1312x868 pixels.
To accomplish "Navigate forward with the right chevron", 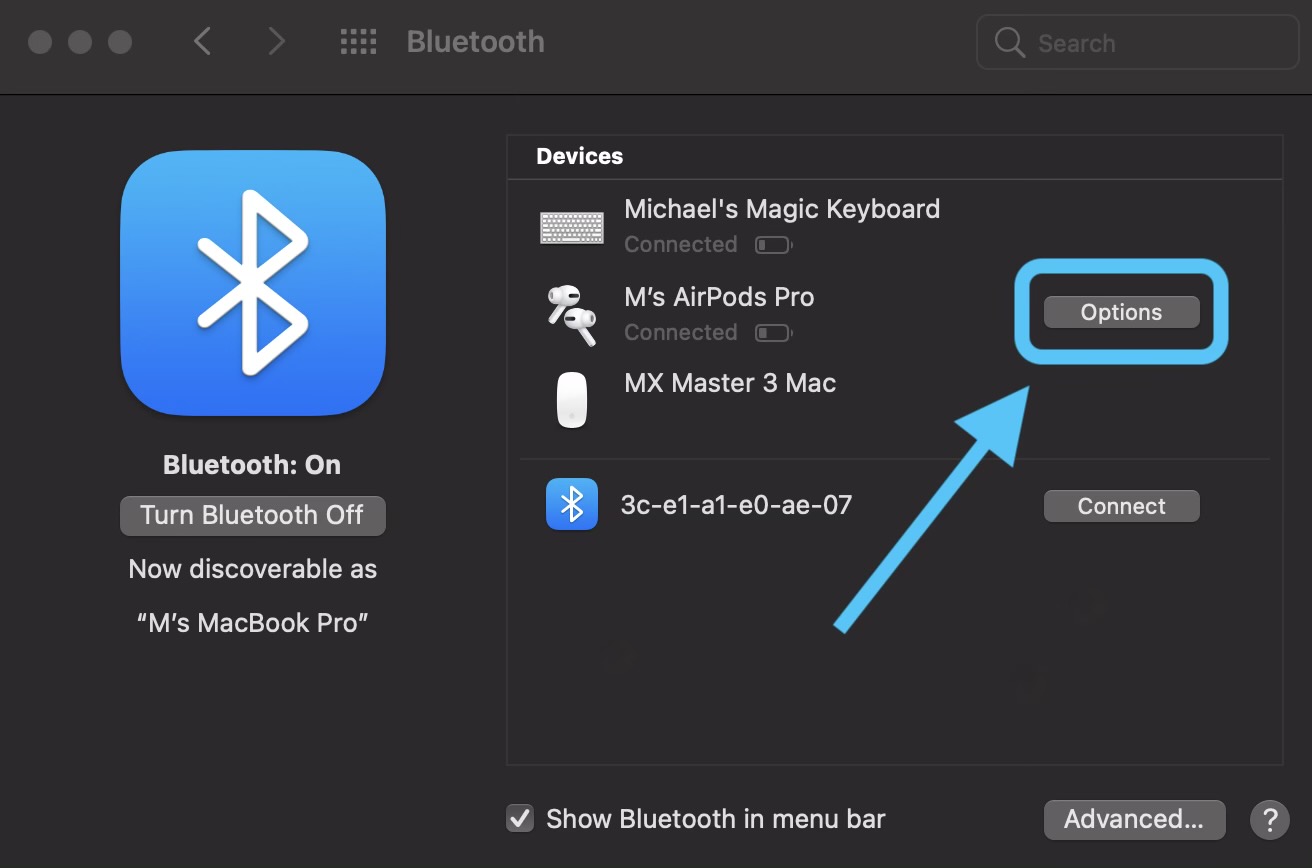I will coord(276,41).
